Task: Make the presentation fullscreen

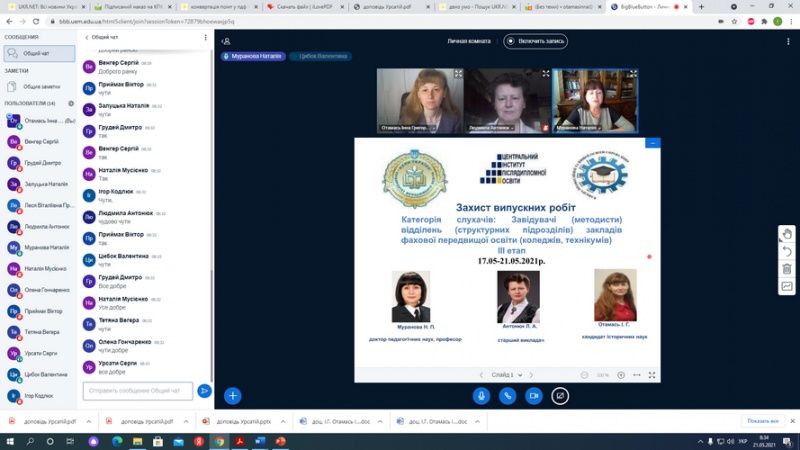Action: point(652,375)
